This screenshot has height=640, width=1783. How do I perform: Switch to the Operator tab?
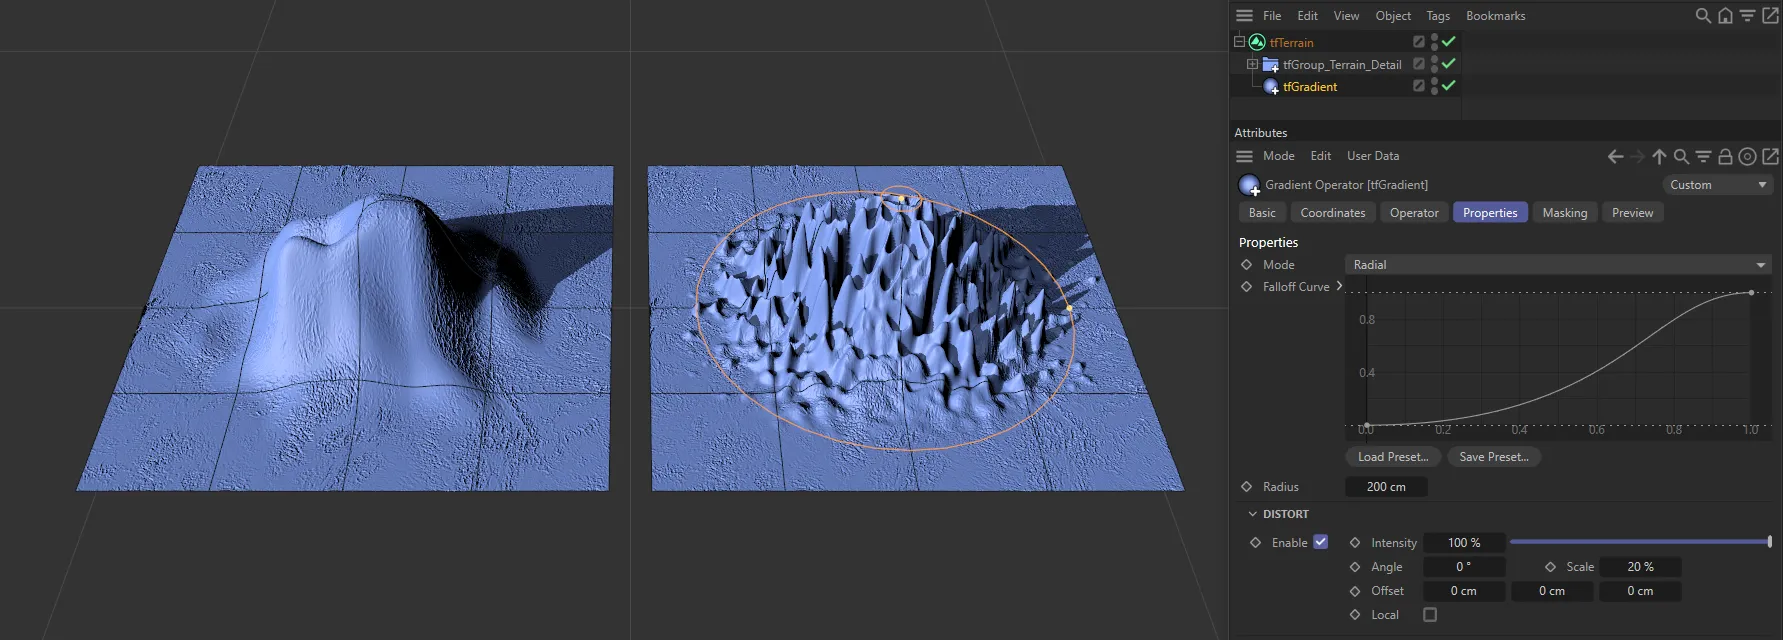1414,213
